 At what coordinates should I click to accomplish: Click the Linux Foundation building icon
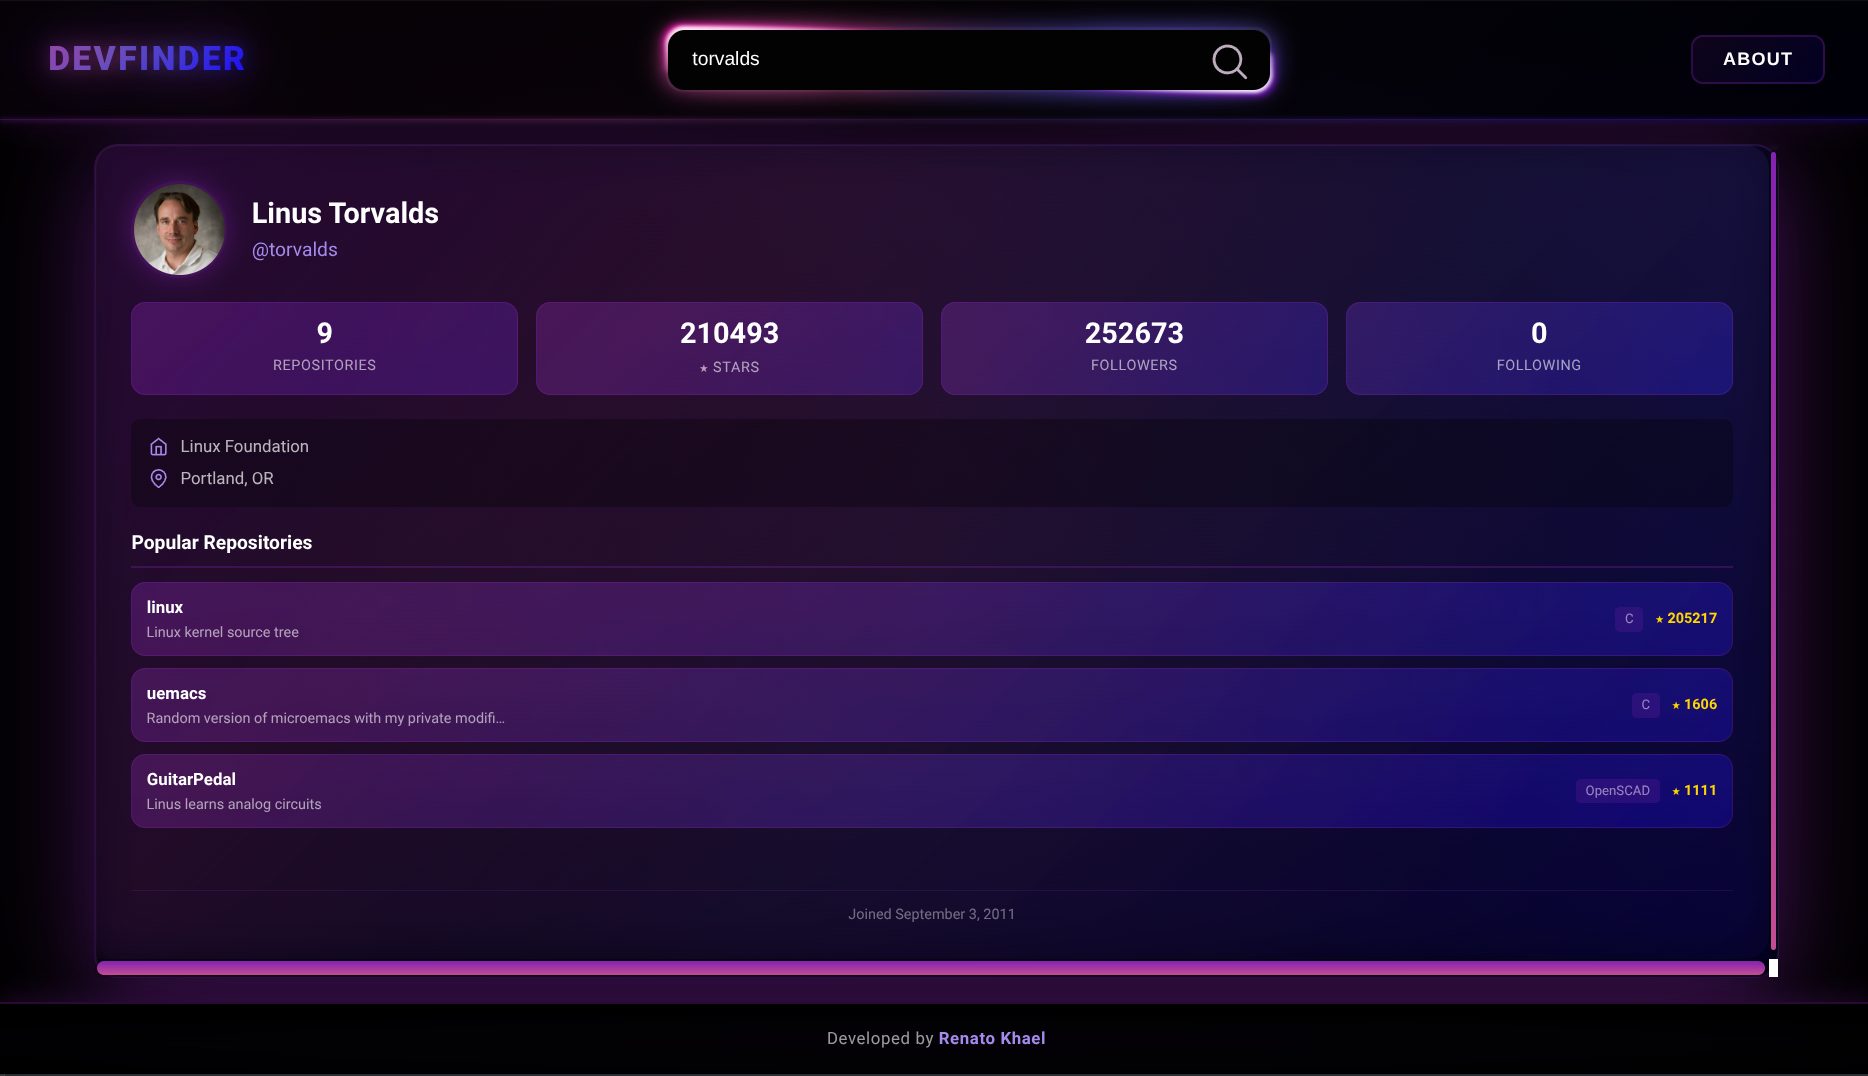158,447
